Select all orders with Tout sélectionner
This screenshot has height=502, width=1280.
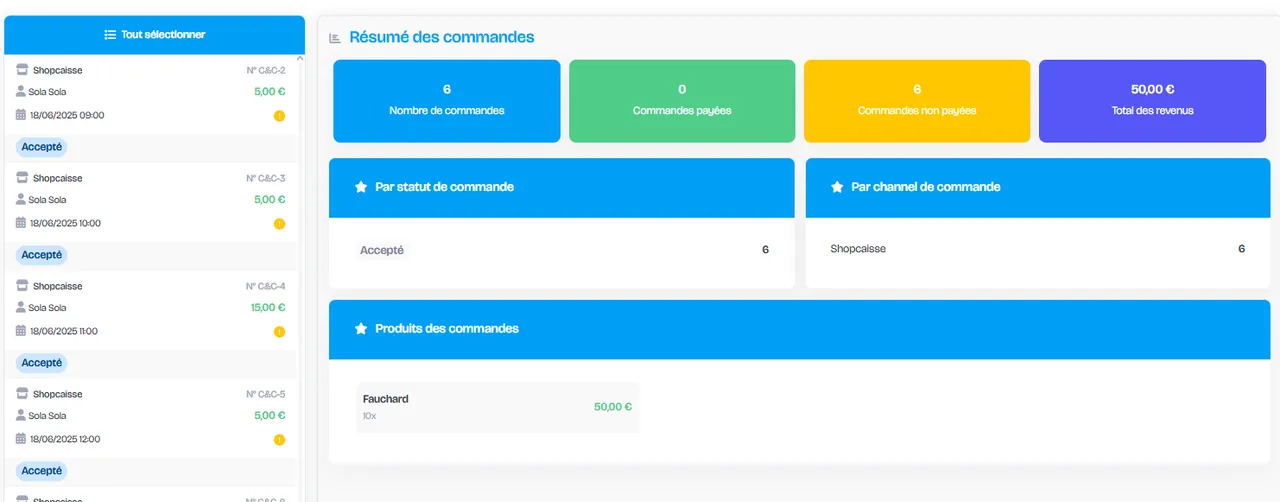tap(155, 35)
